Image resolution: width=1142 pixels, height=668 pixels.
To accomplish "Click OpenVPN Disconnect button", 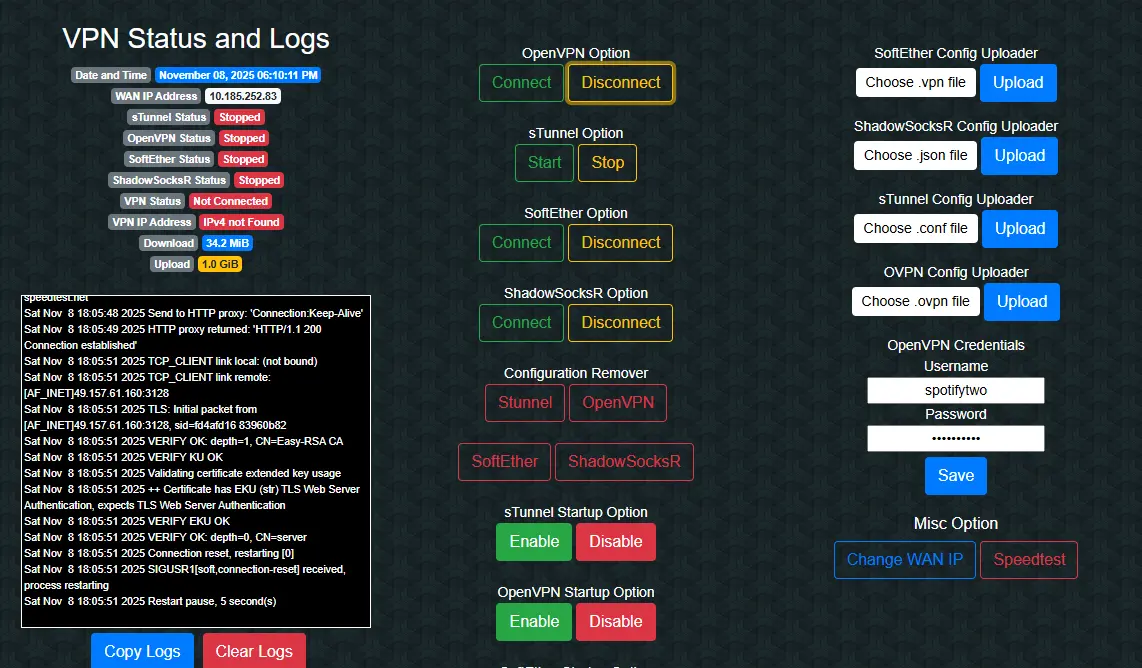I will (x=621, y=82).
